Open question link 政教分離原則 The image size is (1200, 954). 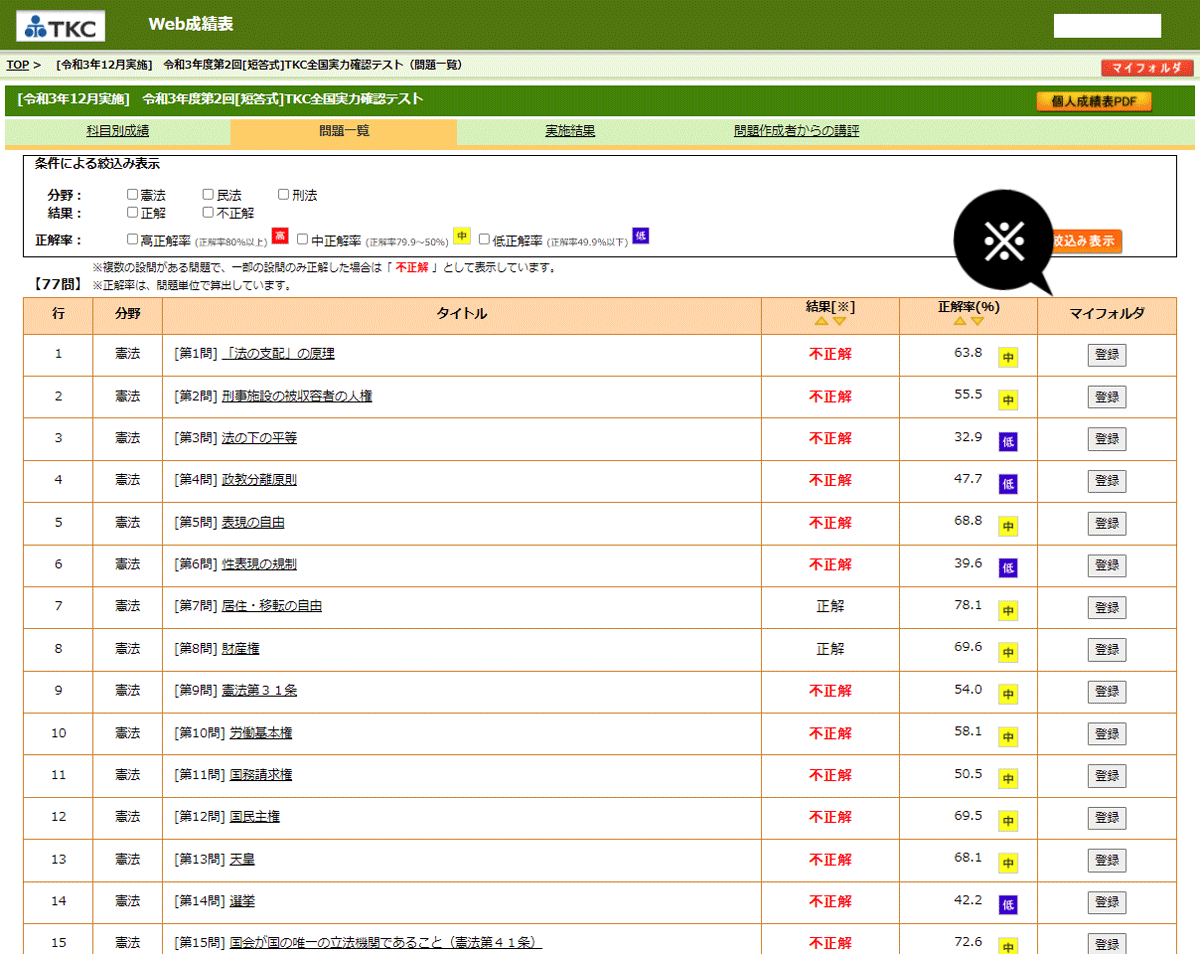click(259, 480)
